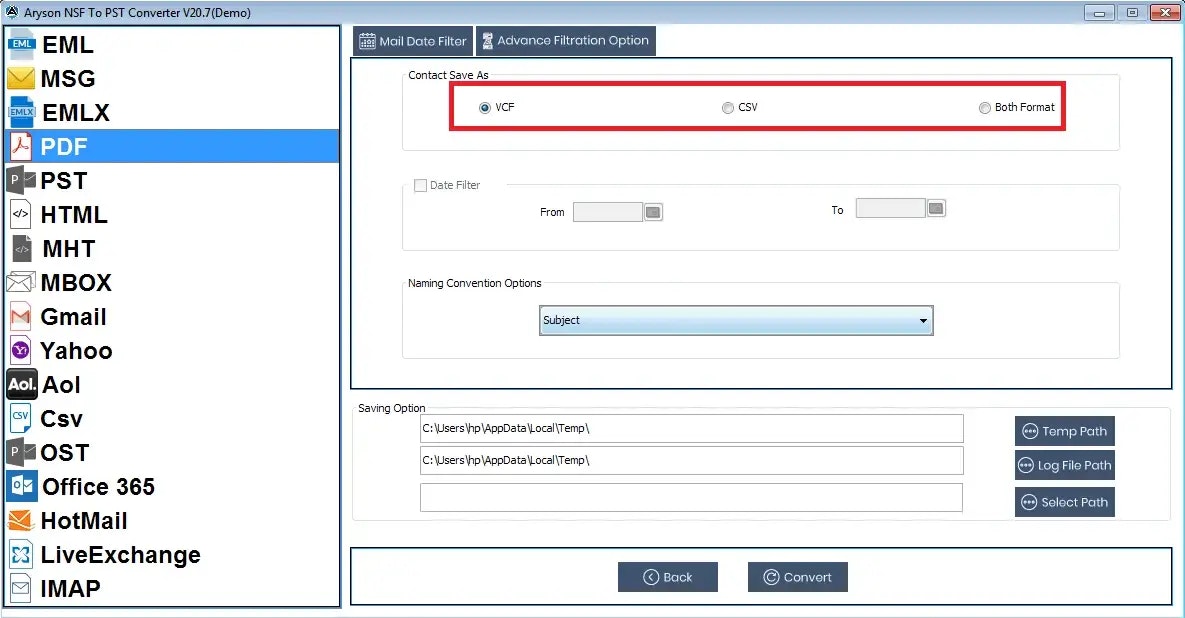Select the Both Format radio button

click(984, 108)
